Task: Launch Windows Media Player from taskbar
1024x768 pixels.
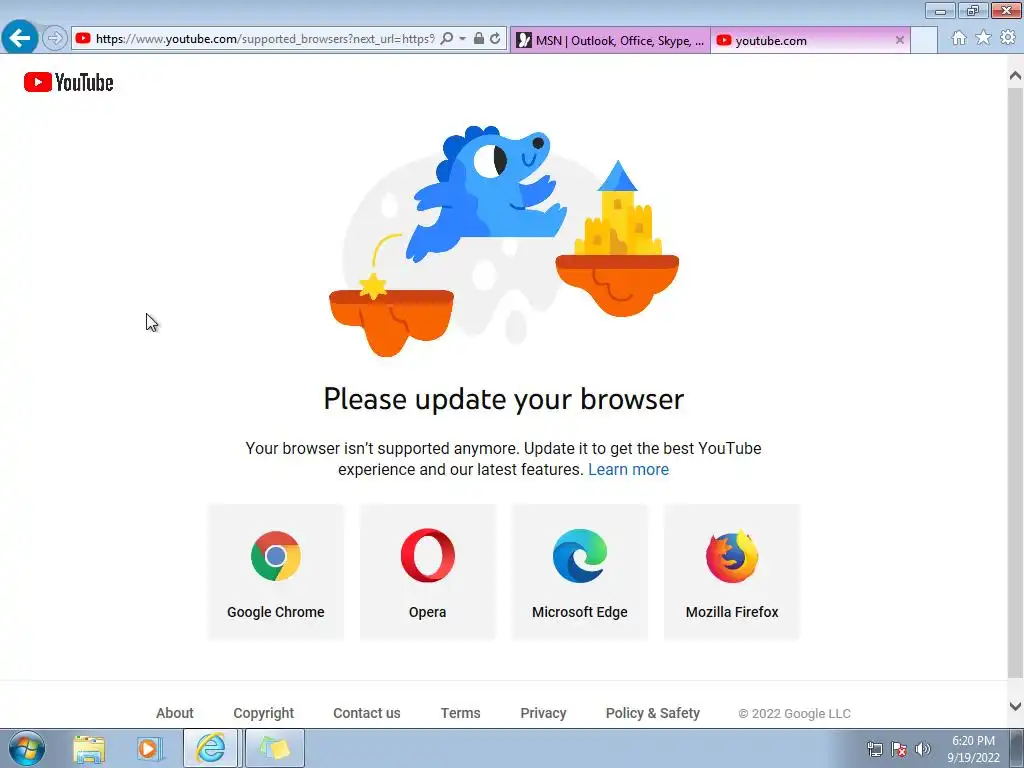Action: tap(150, 748)
